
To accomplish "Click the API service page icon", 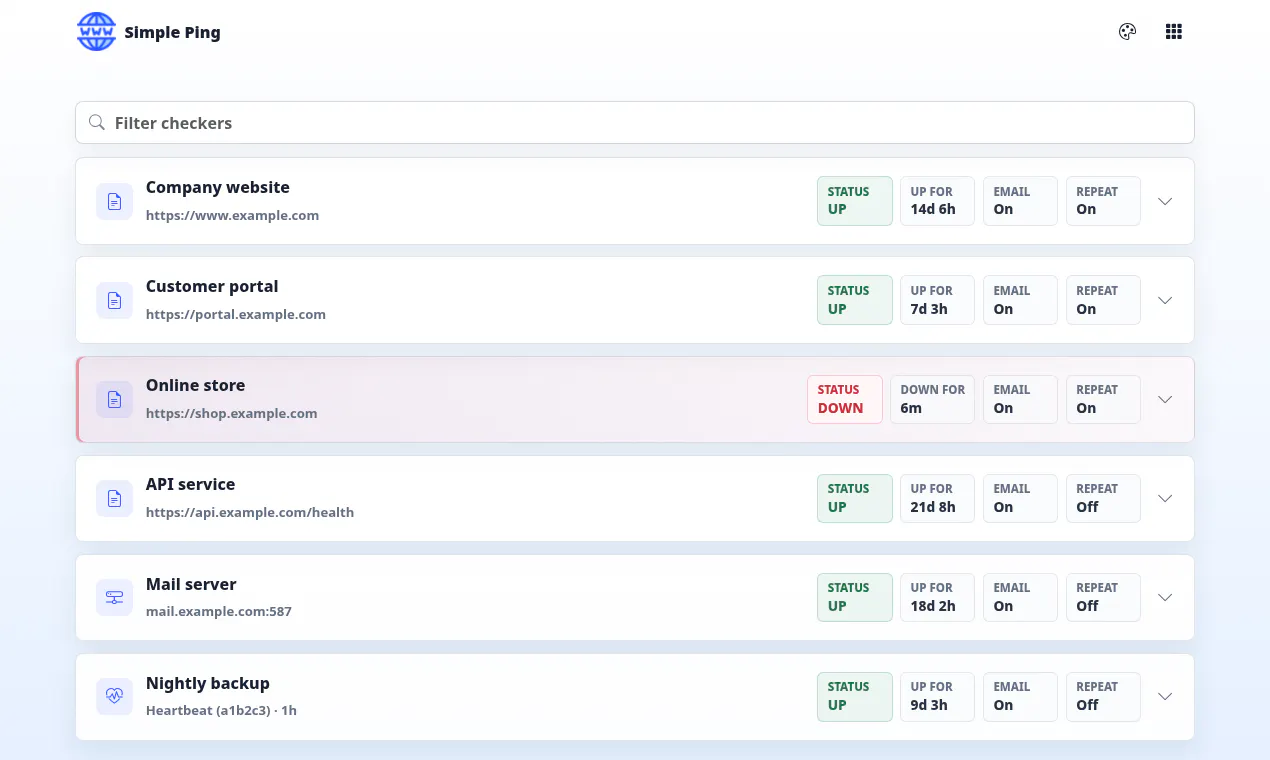I will (x=114, y=498).
